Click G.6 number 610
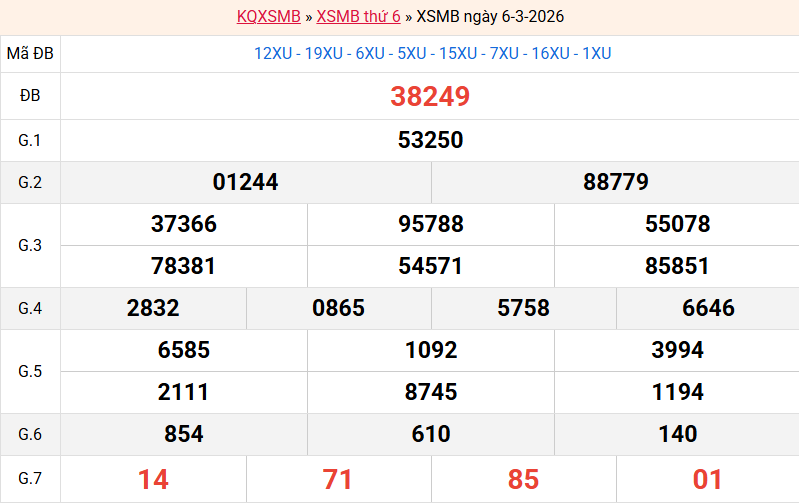This screenshot has height=503, width=799. 431,435
